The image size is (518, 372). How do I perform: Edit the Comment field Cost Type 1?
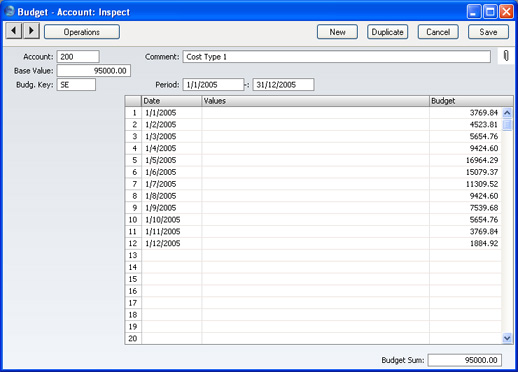(x=337, y=57)
